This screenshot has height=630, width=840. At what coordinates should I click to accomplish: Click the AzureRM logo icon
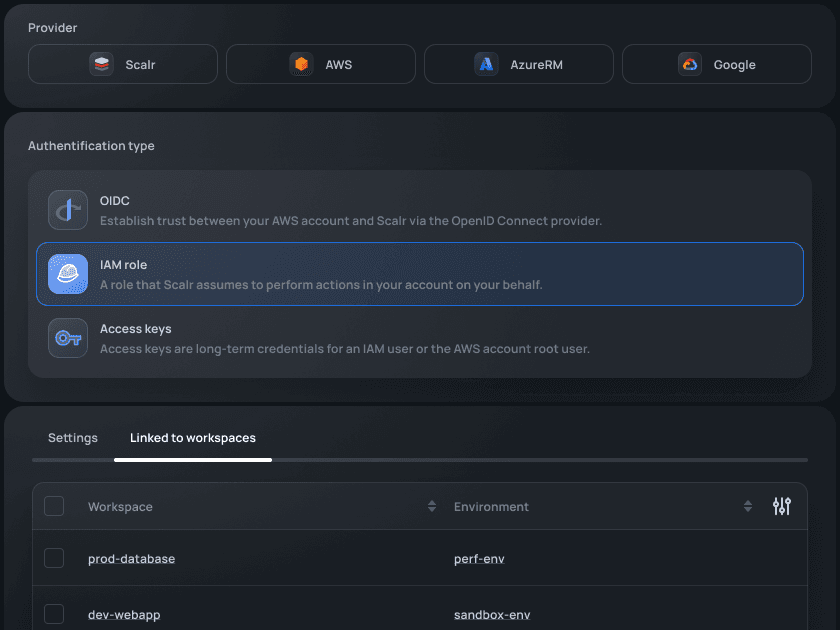click(487, 63)
